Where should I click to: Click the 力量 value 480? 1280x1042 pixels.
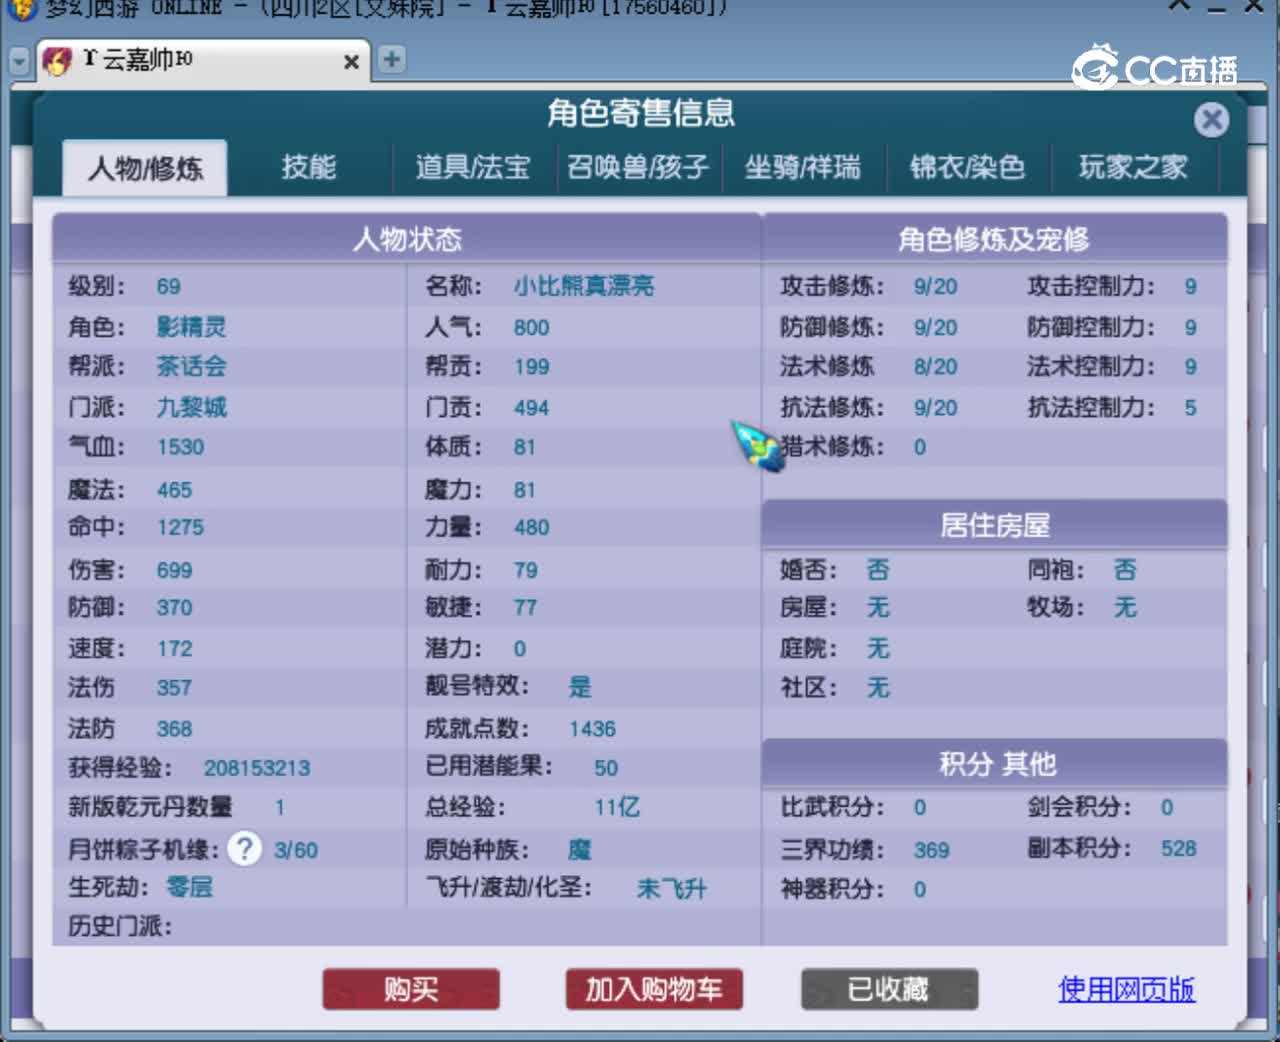pyautogui.click(x=532, y=527)
